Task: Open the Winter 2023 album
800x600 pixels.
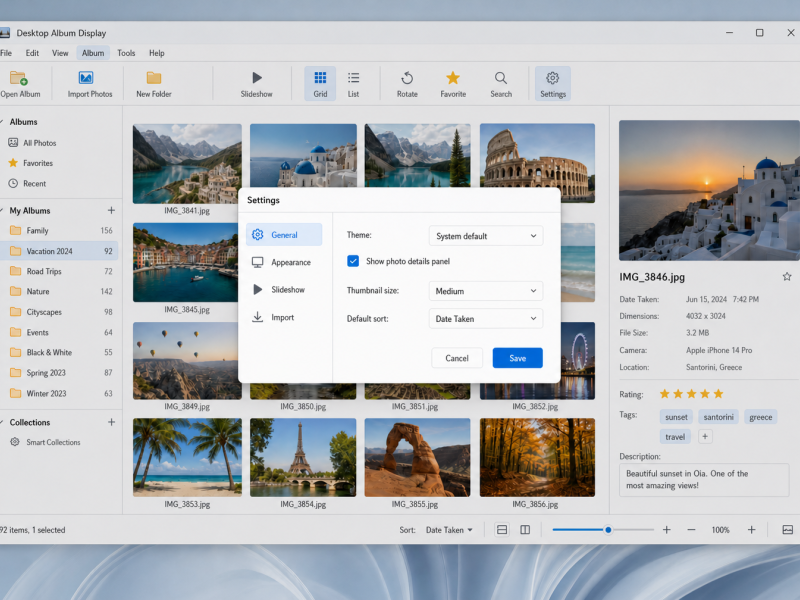Action: pos(60,393)
